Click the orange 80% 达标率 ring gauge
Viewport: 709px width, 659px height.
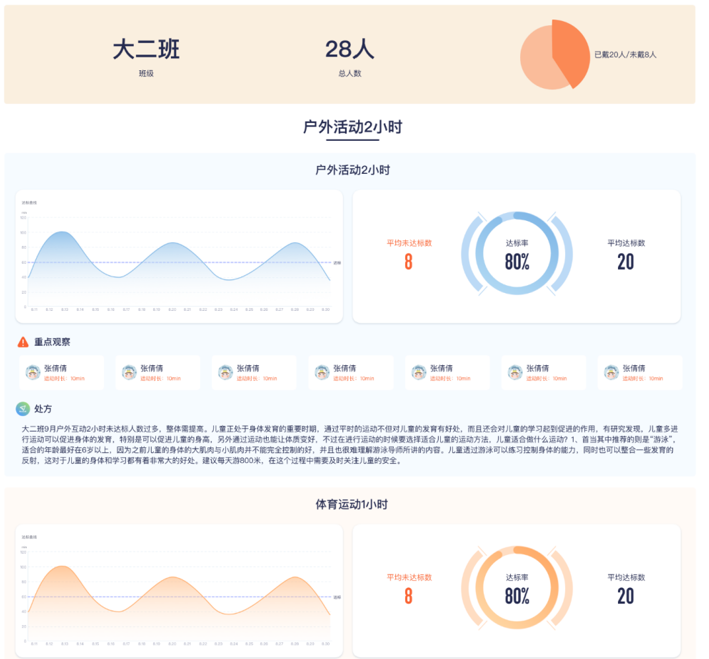pos(517,588)
